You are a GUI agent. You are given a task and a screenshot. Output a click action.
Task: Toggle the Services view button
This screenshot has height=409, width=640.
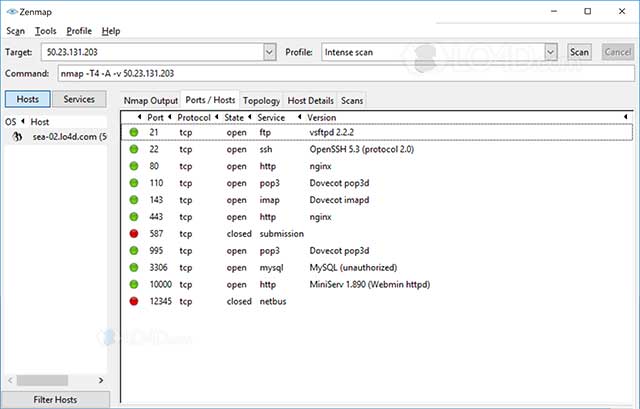pyautogui.click(x=79, y=99)
